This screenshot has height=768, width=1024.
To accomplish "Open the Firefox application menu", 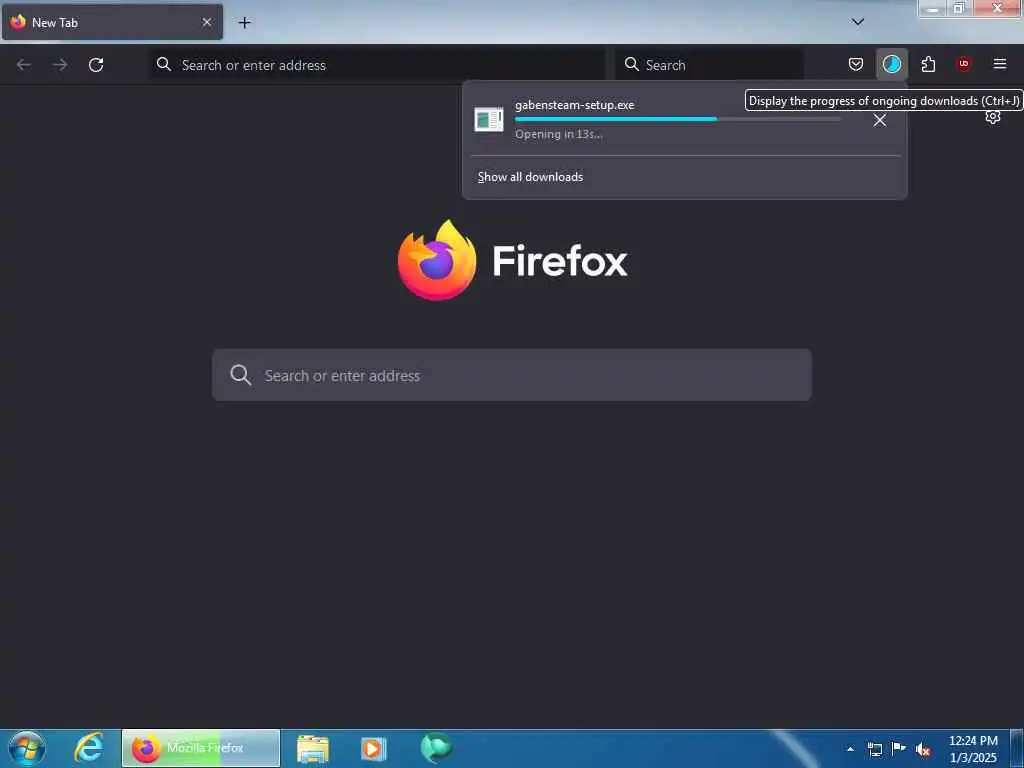I will (x=1000, y=63).
